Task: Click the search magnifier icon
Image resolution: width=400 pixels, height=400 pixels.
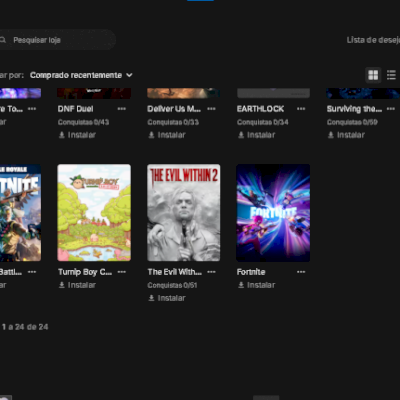Action: coord(3,40)
